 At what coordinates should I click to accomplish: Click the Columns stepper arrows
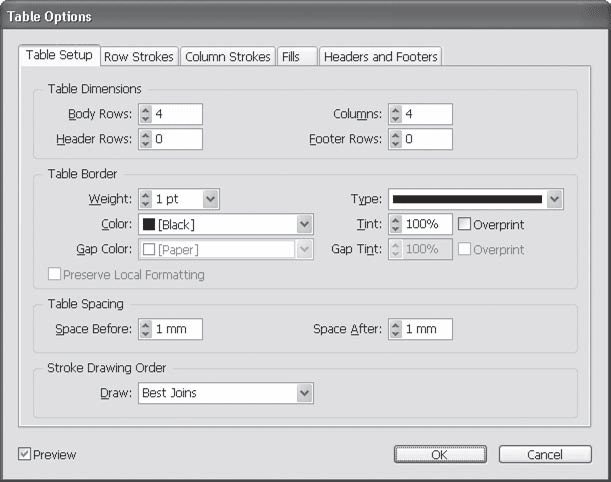(395, 115)
